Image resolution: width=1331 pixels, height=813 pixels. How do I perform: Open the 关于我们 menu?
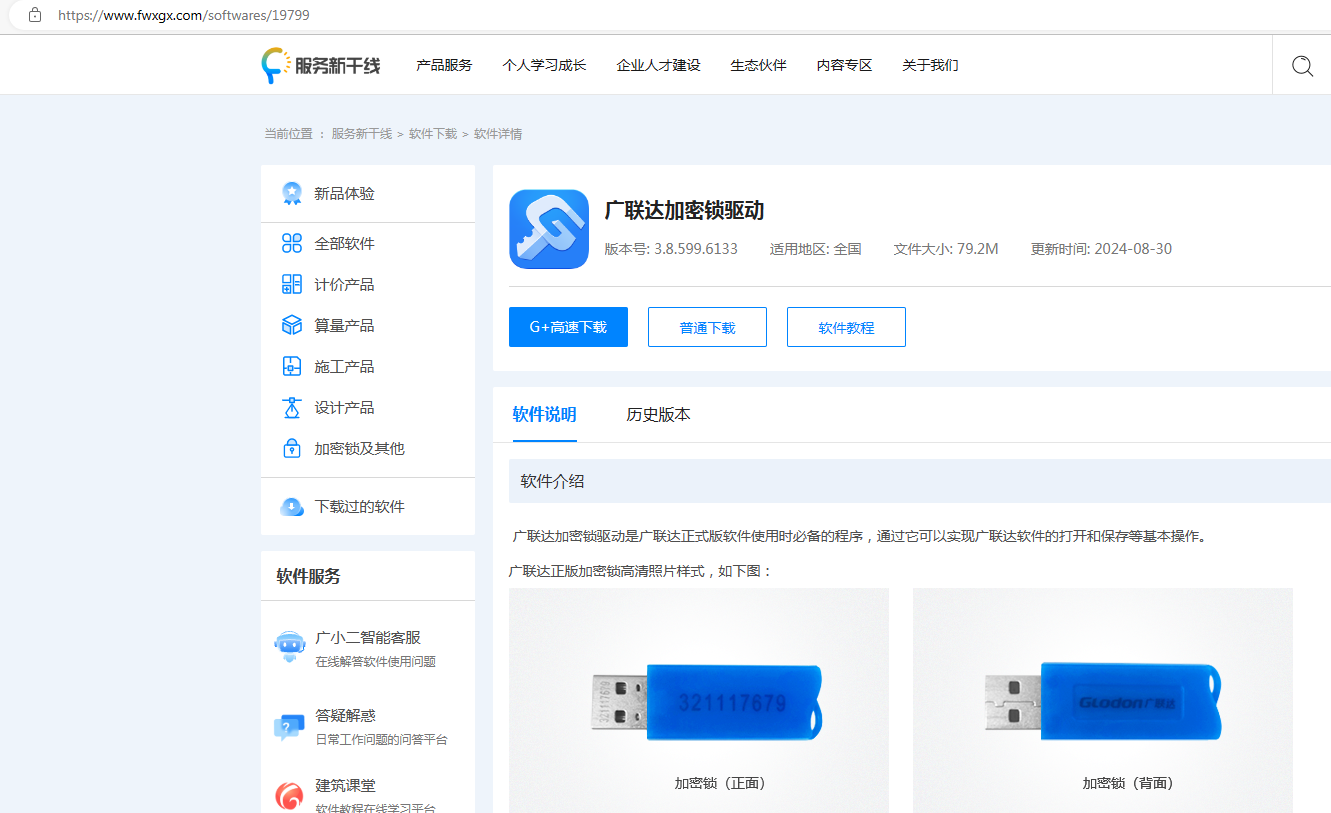coord(930,65)
